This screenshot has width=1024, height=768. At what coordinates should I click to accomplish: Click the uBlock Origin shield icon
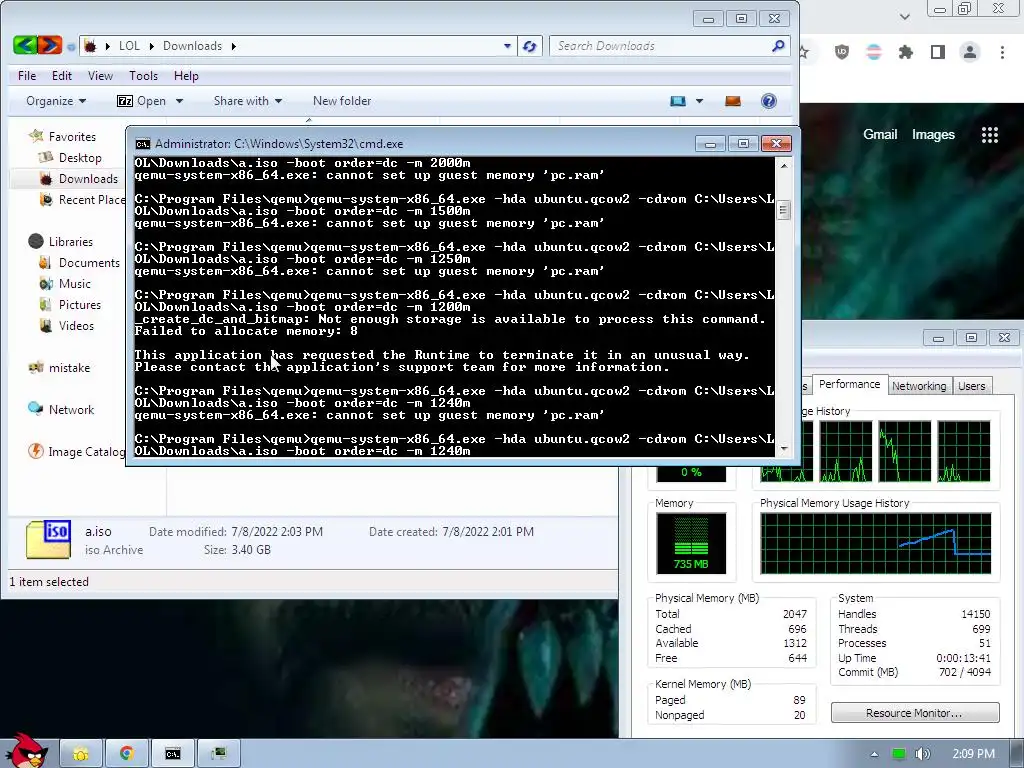tap(842, 52)
